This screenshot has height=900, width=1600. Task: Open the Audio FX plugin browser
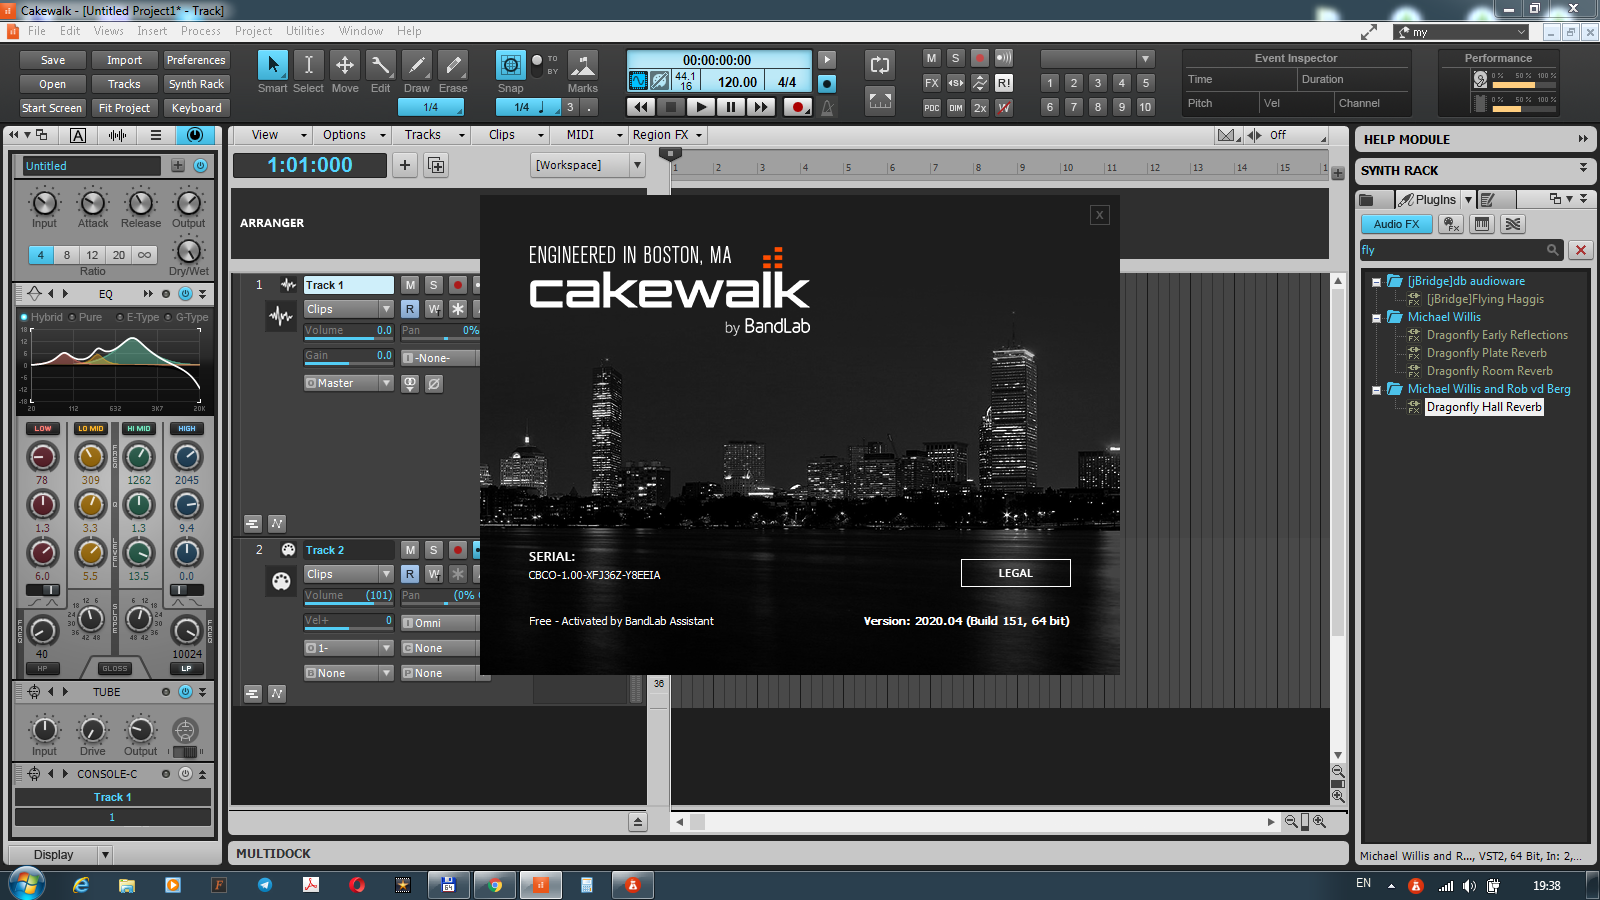click(1396, 224)
